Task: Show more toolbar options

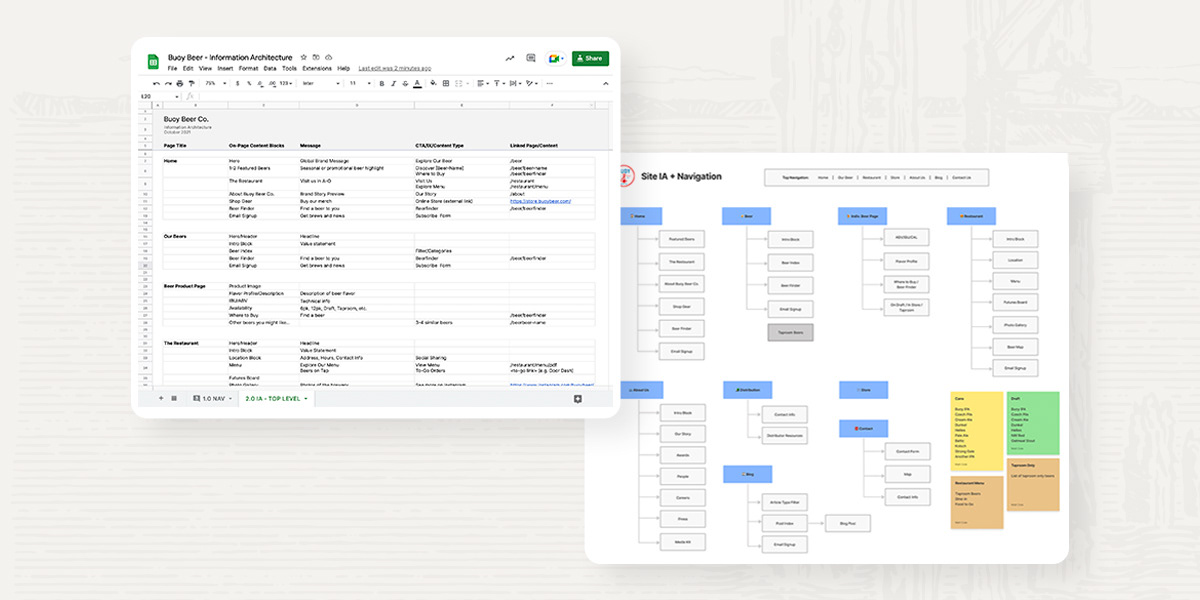Action: pos(549,83)
